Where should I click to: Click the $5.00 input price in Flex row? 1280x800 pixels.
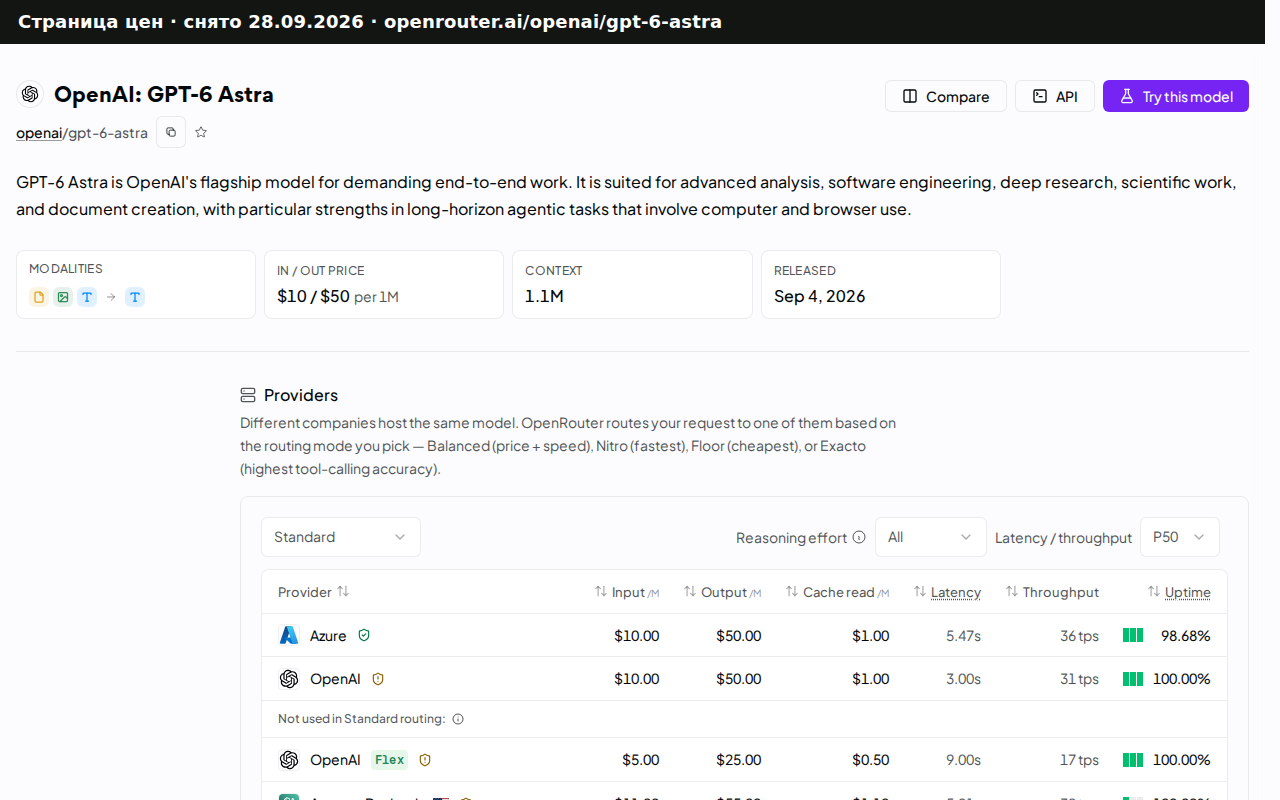click(641, 760)
